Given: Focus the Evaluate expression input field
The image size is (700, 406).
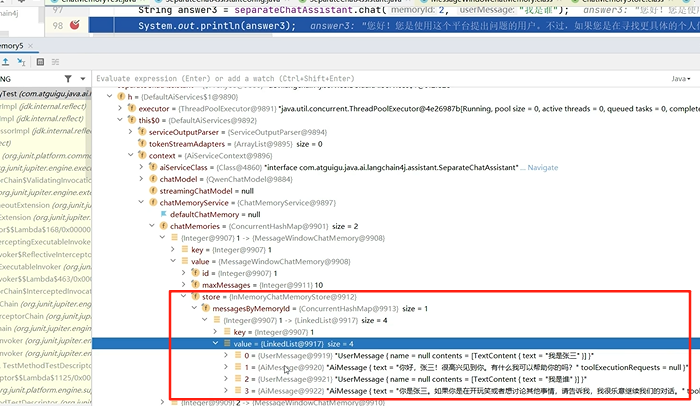Looking at the screenshot, I should click(379, 79).
